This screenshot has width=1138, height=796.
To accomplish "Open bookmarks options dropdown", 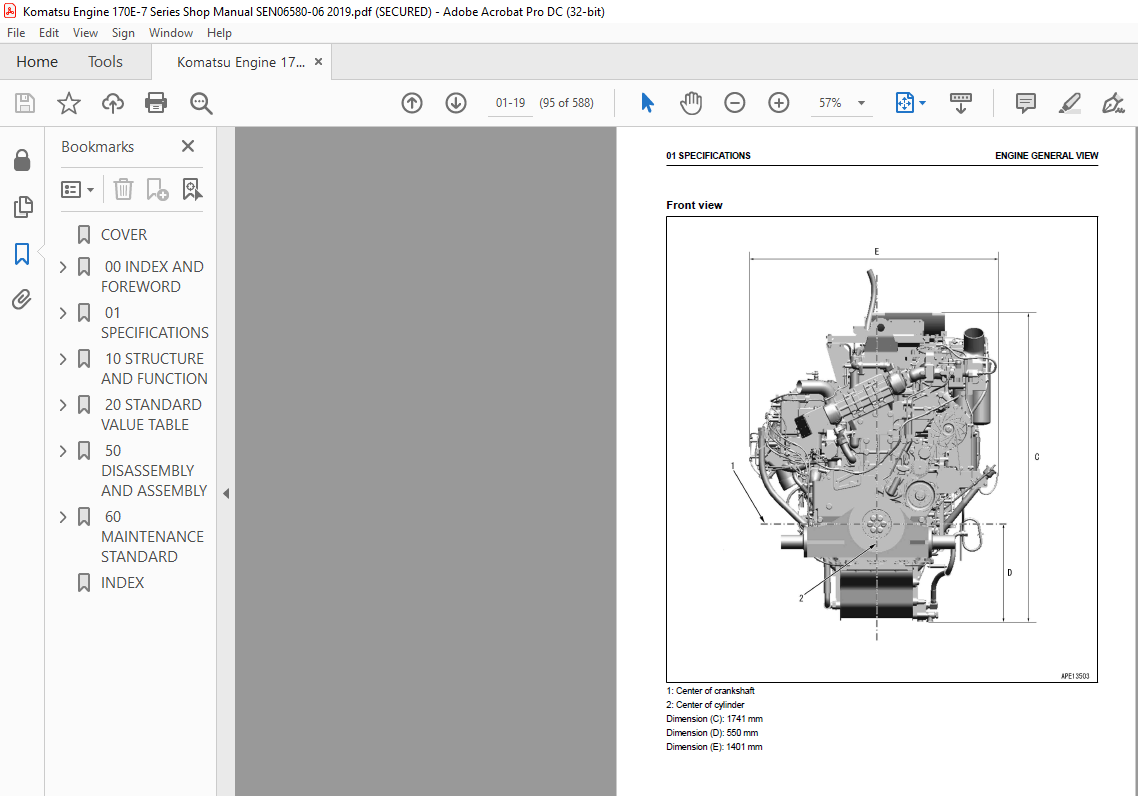I will click(x=78, y=189).
